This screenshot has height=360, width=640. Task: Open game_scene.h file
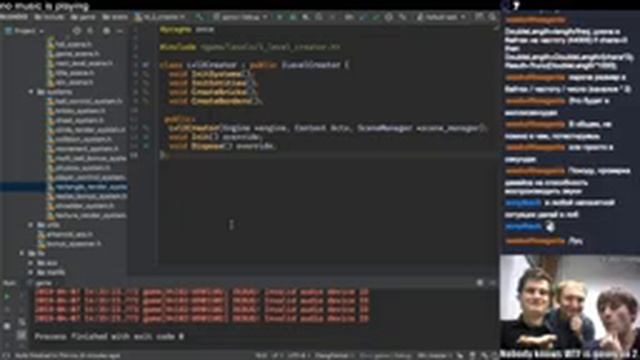pyautogui.click(x=73, y=54)
